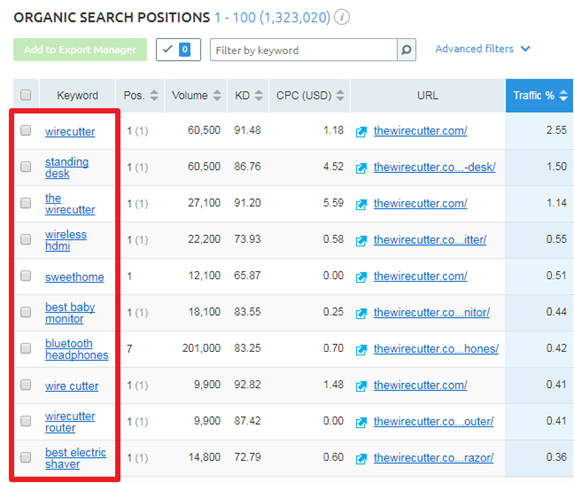
Task: Open the wire cutter keyword link
Action: tap(72, 386)
